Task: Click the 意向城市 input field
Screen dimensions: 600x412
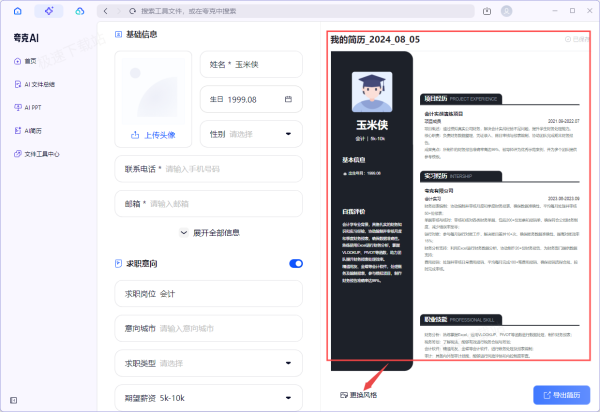Action: coord(209,328)
